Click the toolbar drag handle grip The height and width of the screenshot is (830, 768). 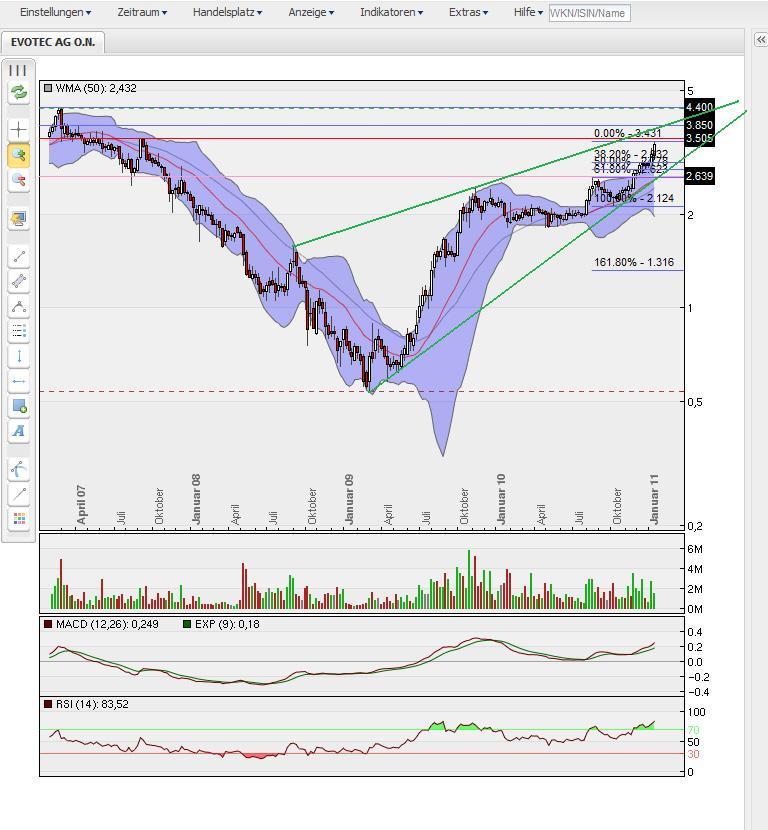(17, 70)
